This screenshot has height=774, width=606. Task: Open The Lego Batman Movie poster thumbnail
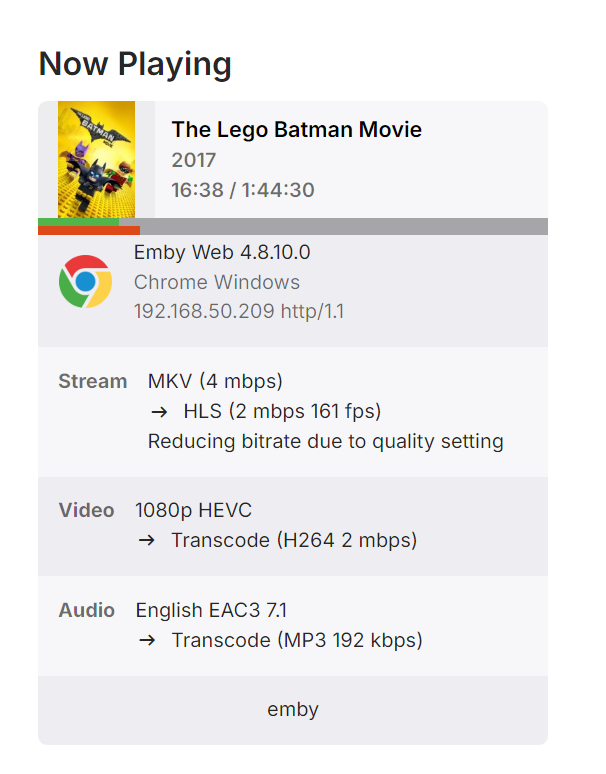(96, 159)
